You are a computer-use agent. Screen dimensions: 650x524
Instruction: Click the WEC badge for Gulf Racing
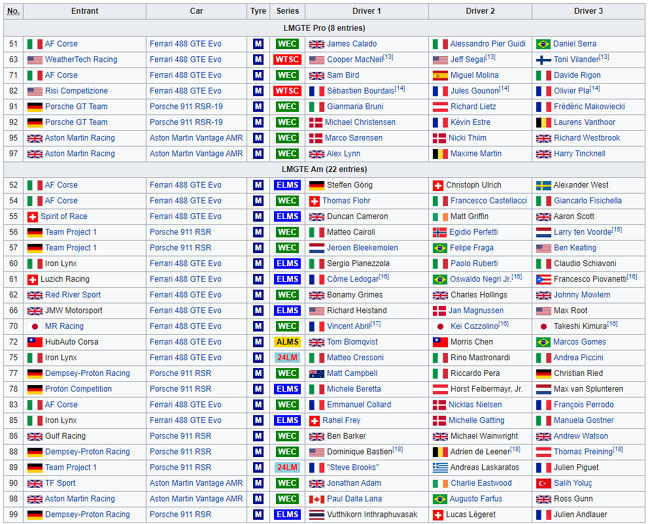pyautogui.click(x=287, y=436)
